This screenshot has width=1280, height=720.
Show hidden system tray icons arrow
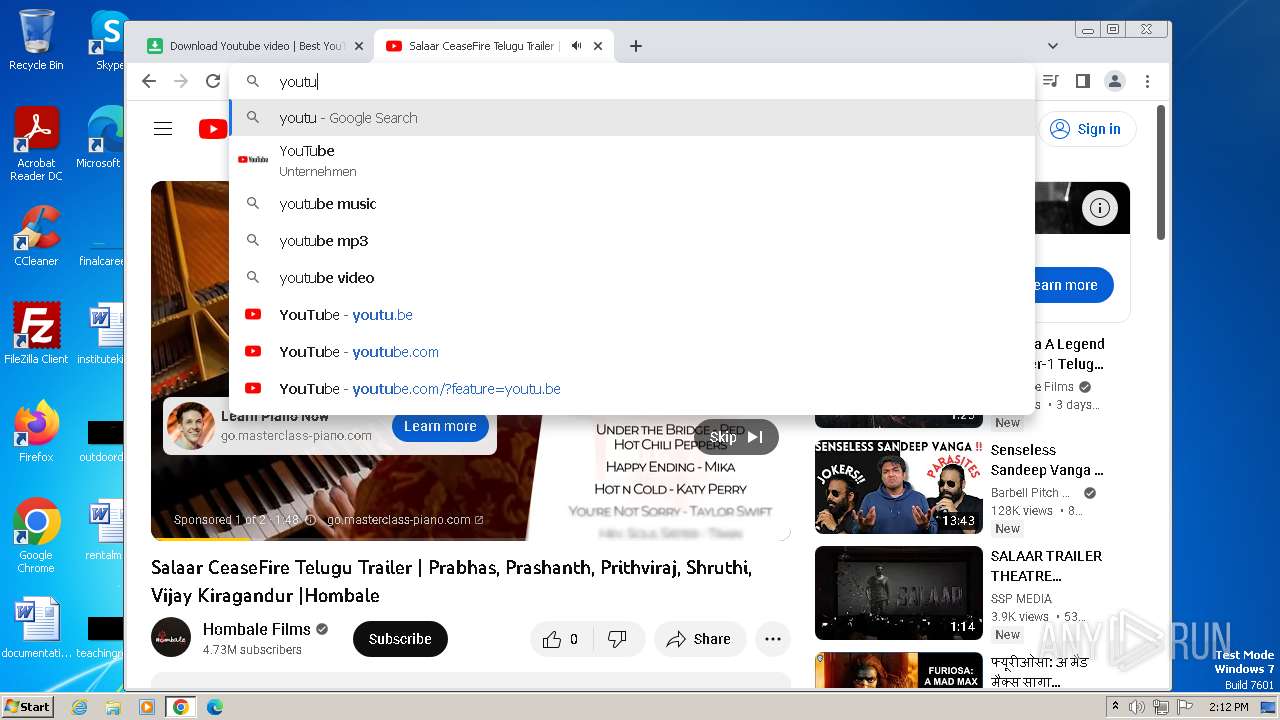coord(1116,707)
